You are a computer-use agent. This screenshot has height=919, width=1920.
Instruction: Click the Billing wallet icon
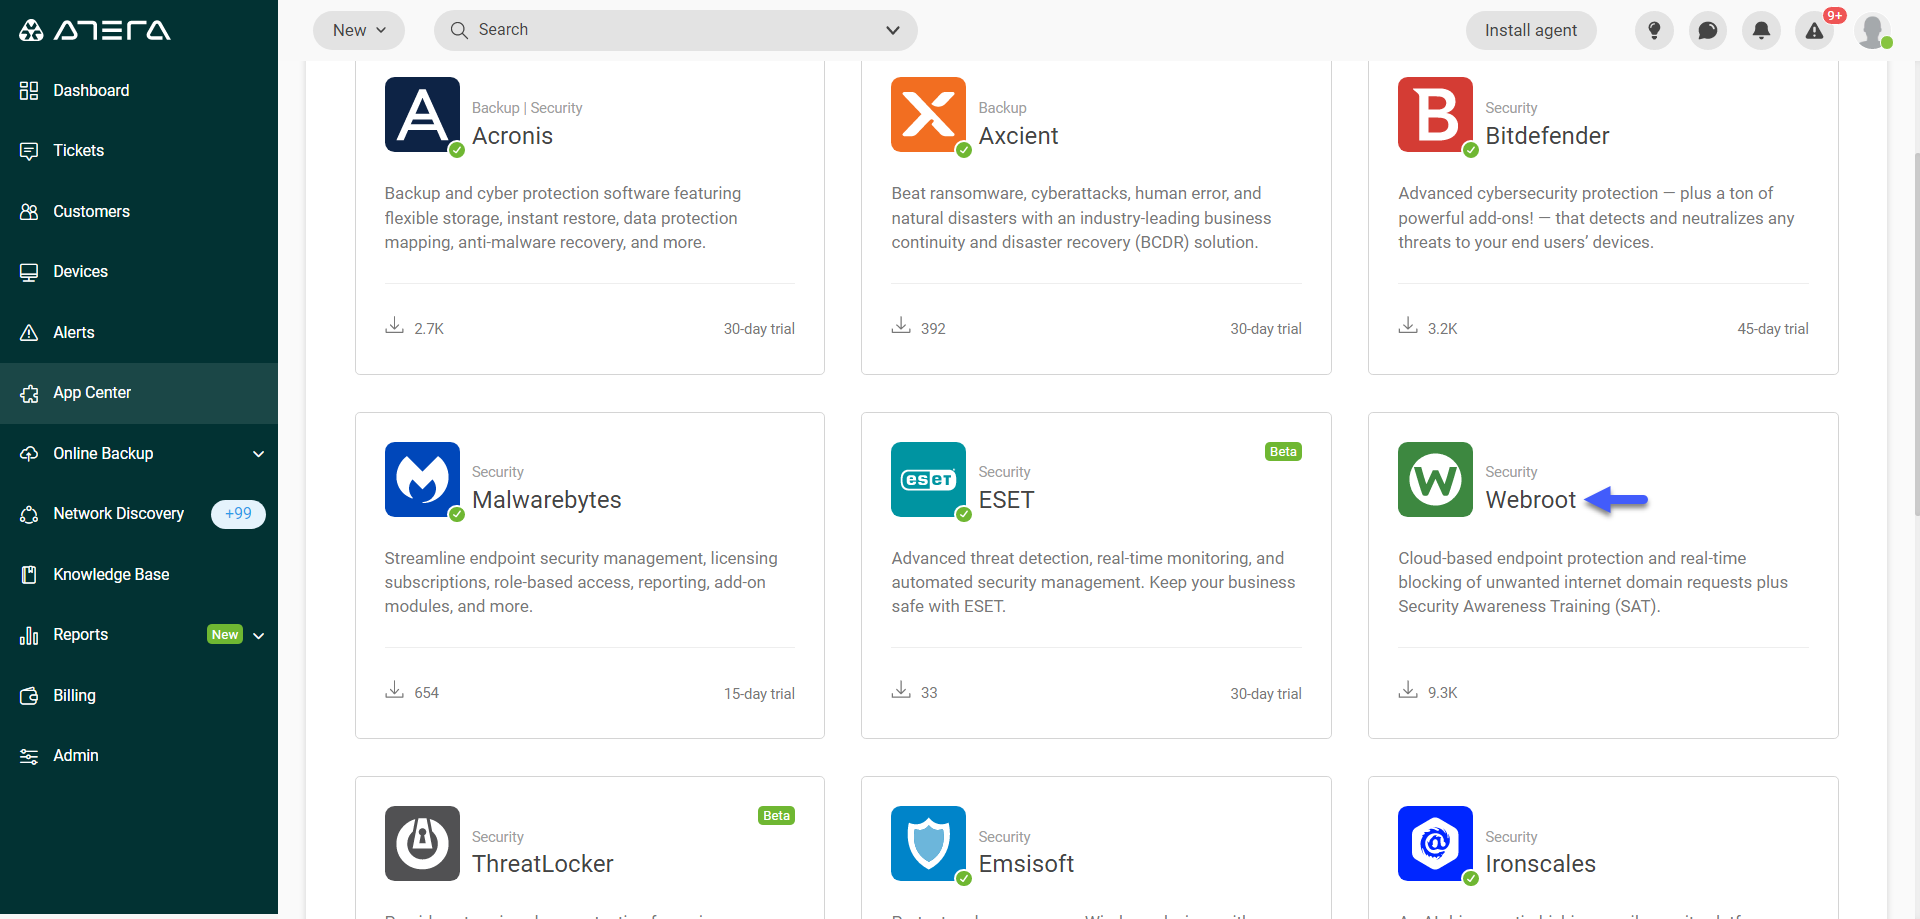click(x=29, y=696)
